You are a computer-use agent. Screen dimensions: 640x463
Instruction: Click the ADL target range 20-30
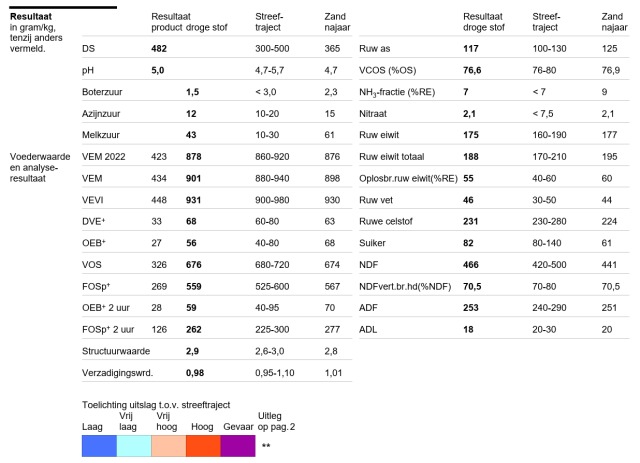(544, 329)
